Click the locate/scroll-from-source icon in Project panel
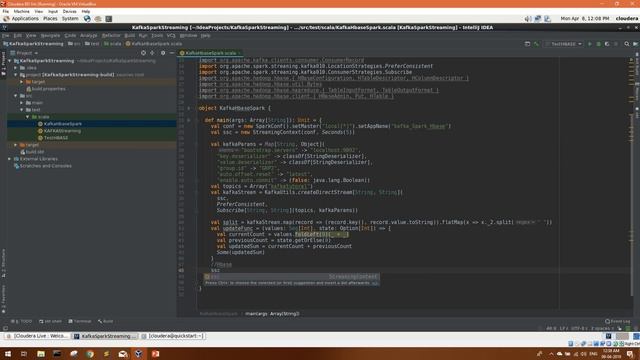Screen dimensions: 640x360 point(143,53)
